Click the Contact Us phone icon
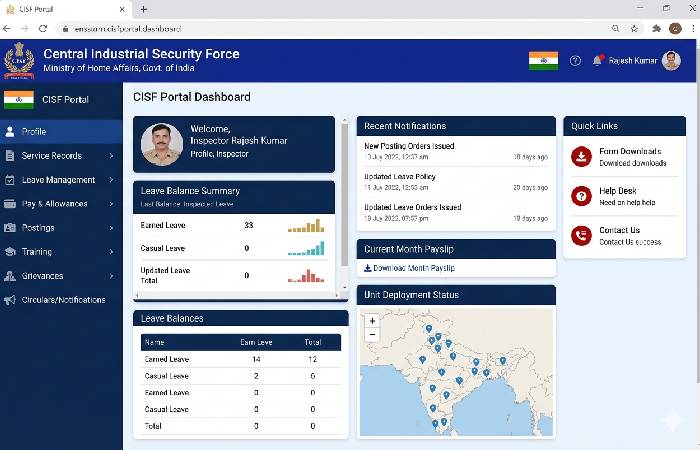 click(x=581, y=235)
